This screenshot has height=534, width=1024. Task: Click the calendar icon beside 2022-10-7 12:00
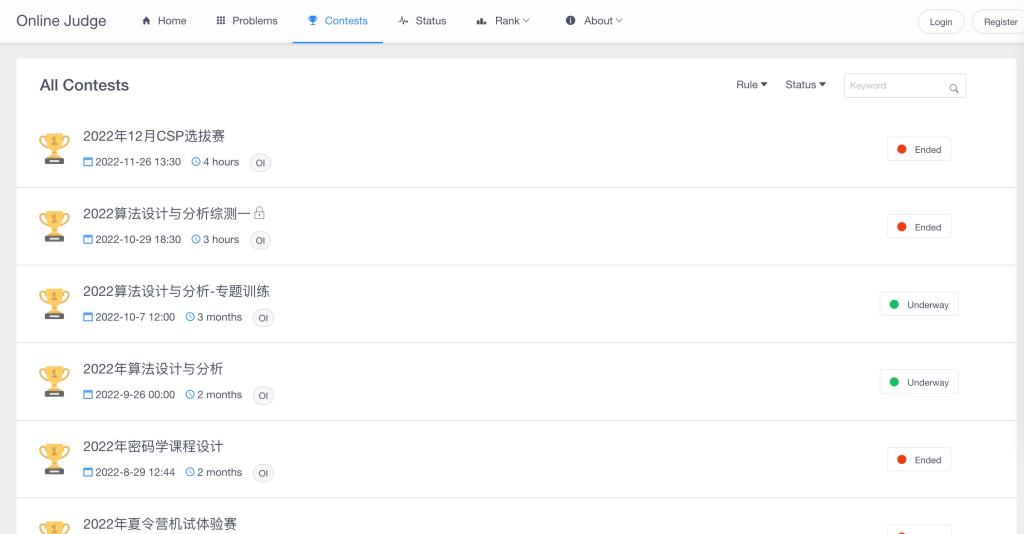coord(88,317)
